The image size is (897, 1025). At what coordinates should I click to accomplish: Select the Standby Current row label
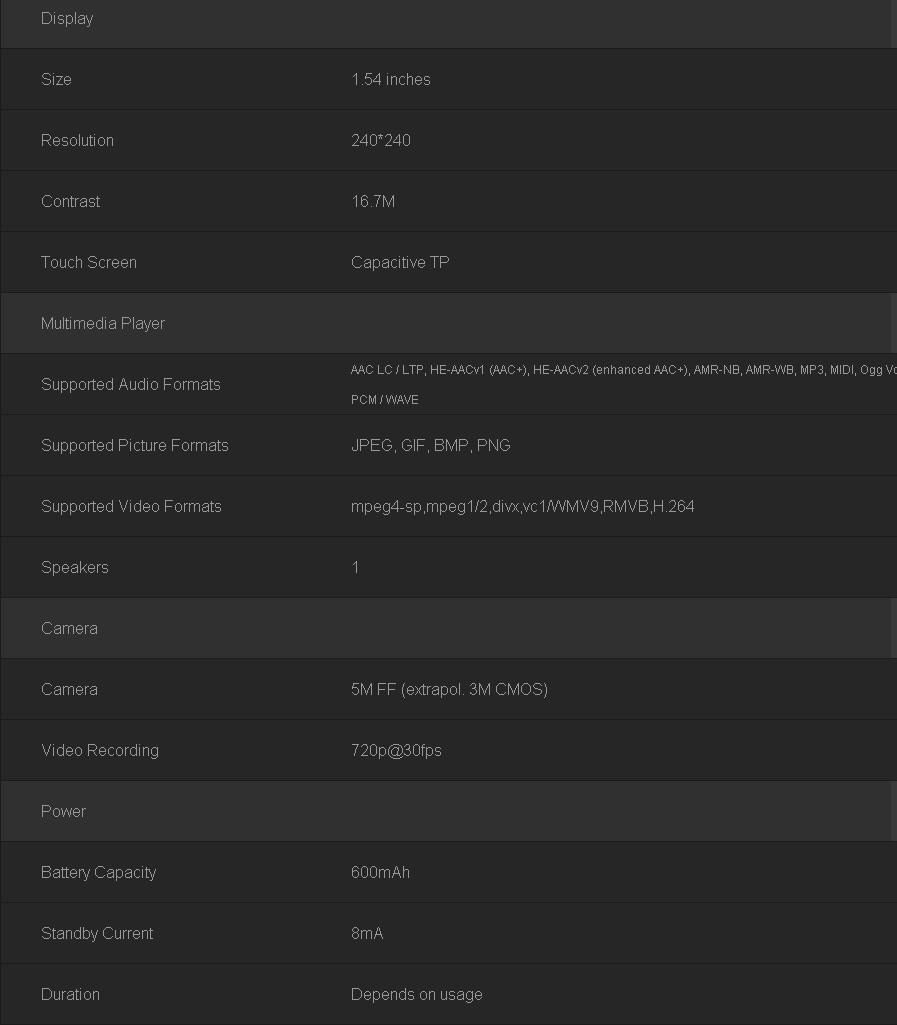[97, 934]
